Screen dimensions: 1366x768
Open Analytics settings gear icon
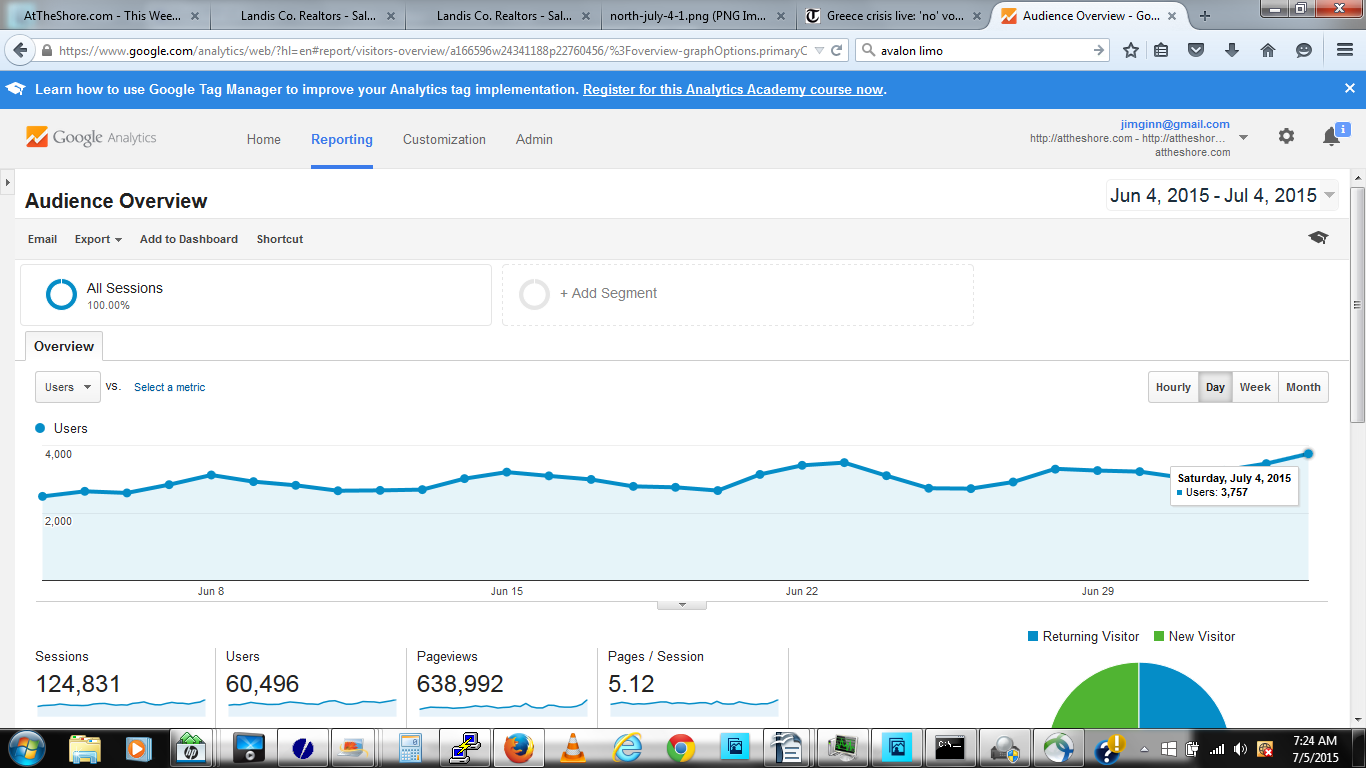click(1286, 136)
